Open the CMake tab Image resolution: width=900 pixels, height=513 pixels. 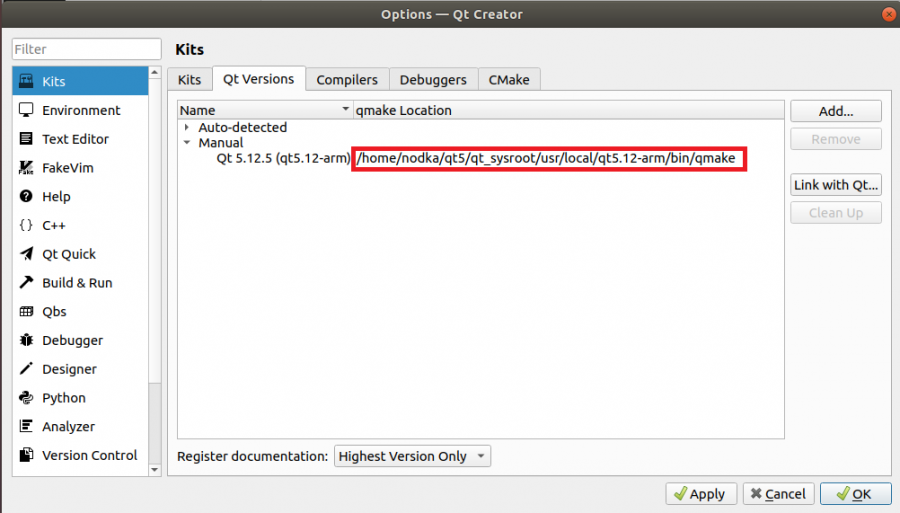point(509,79)
